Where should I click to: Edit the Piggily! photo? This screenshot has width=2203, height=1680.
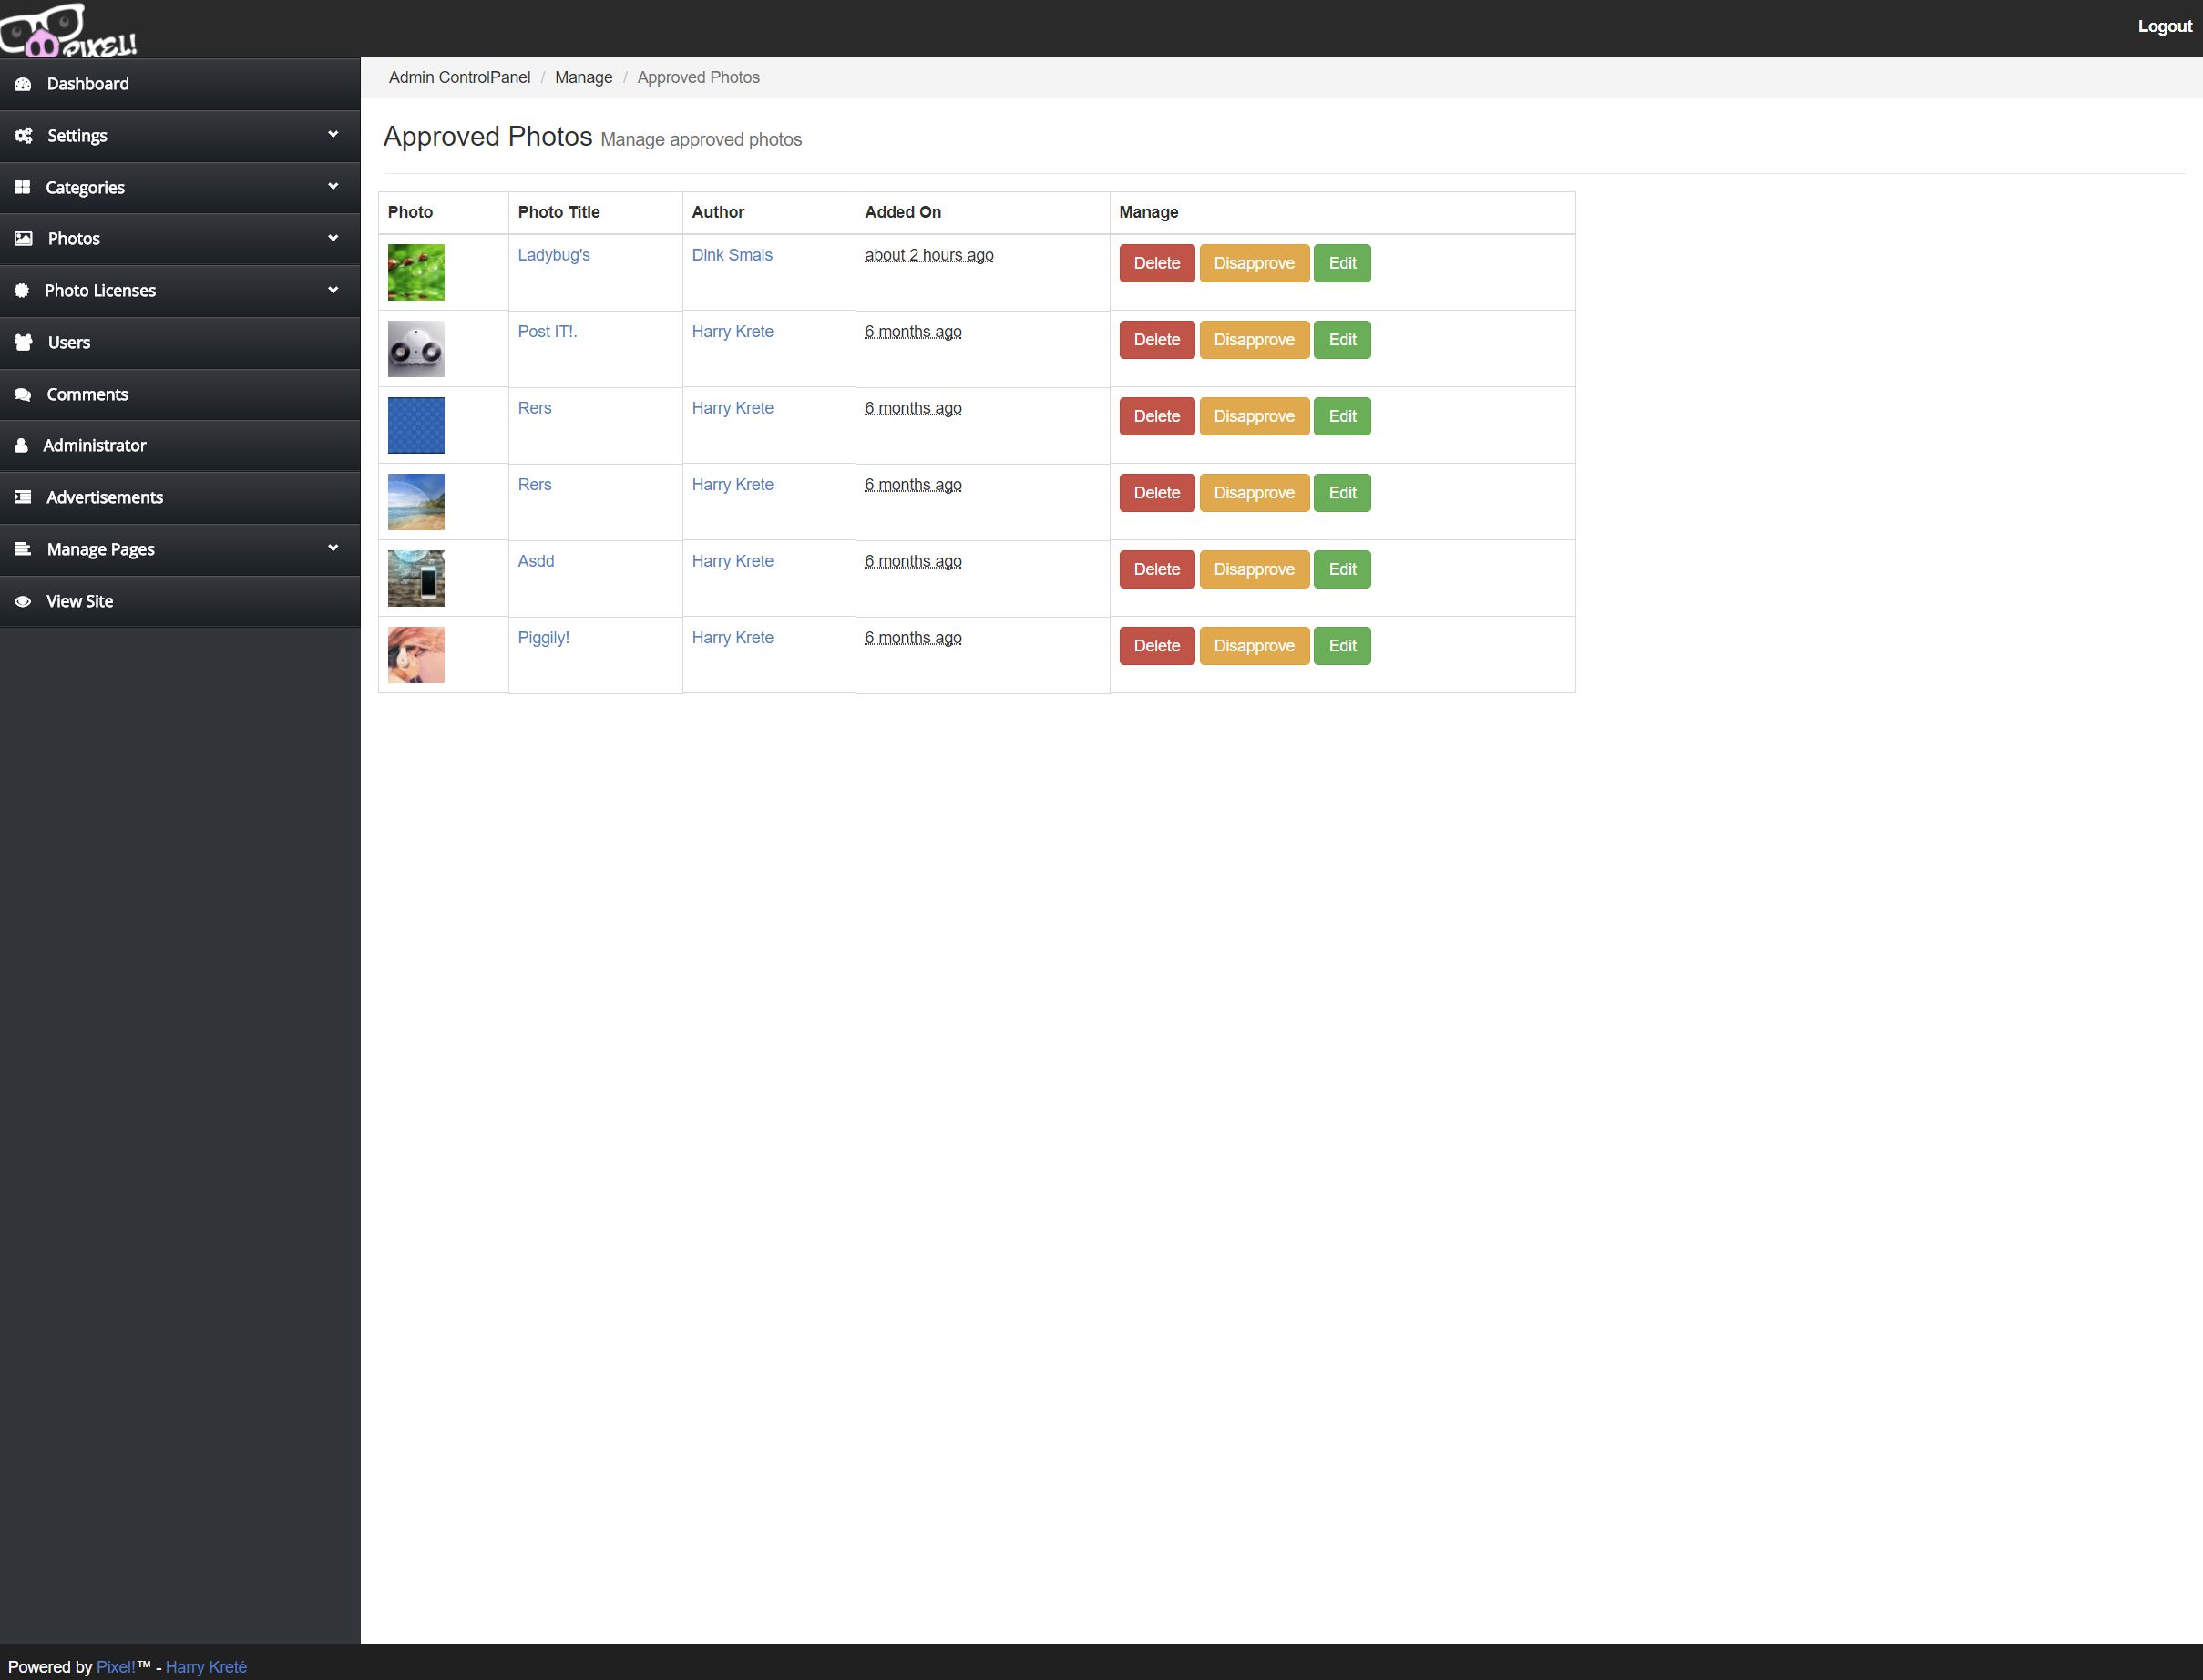coord(1341,646)
